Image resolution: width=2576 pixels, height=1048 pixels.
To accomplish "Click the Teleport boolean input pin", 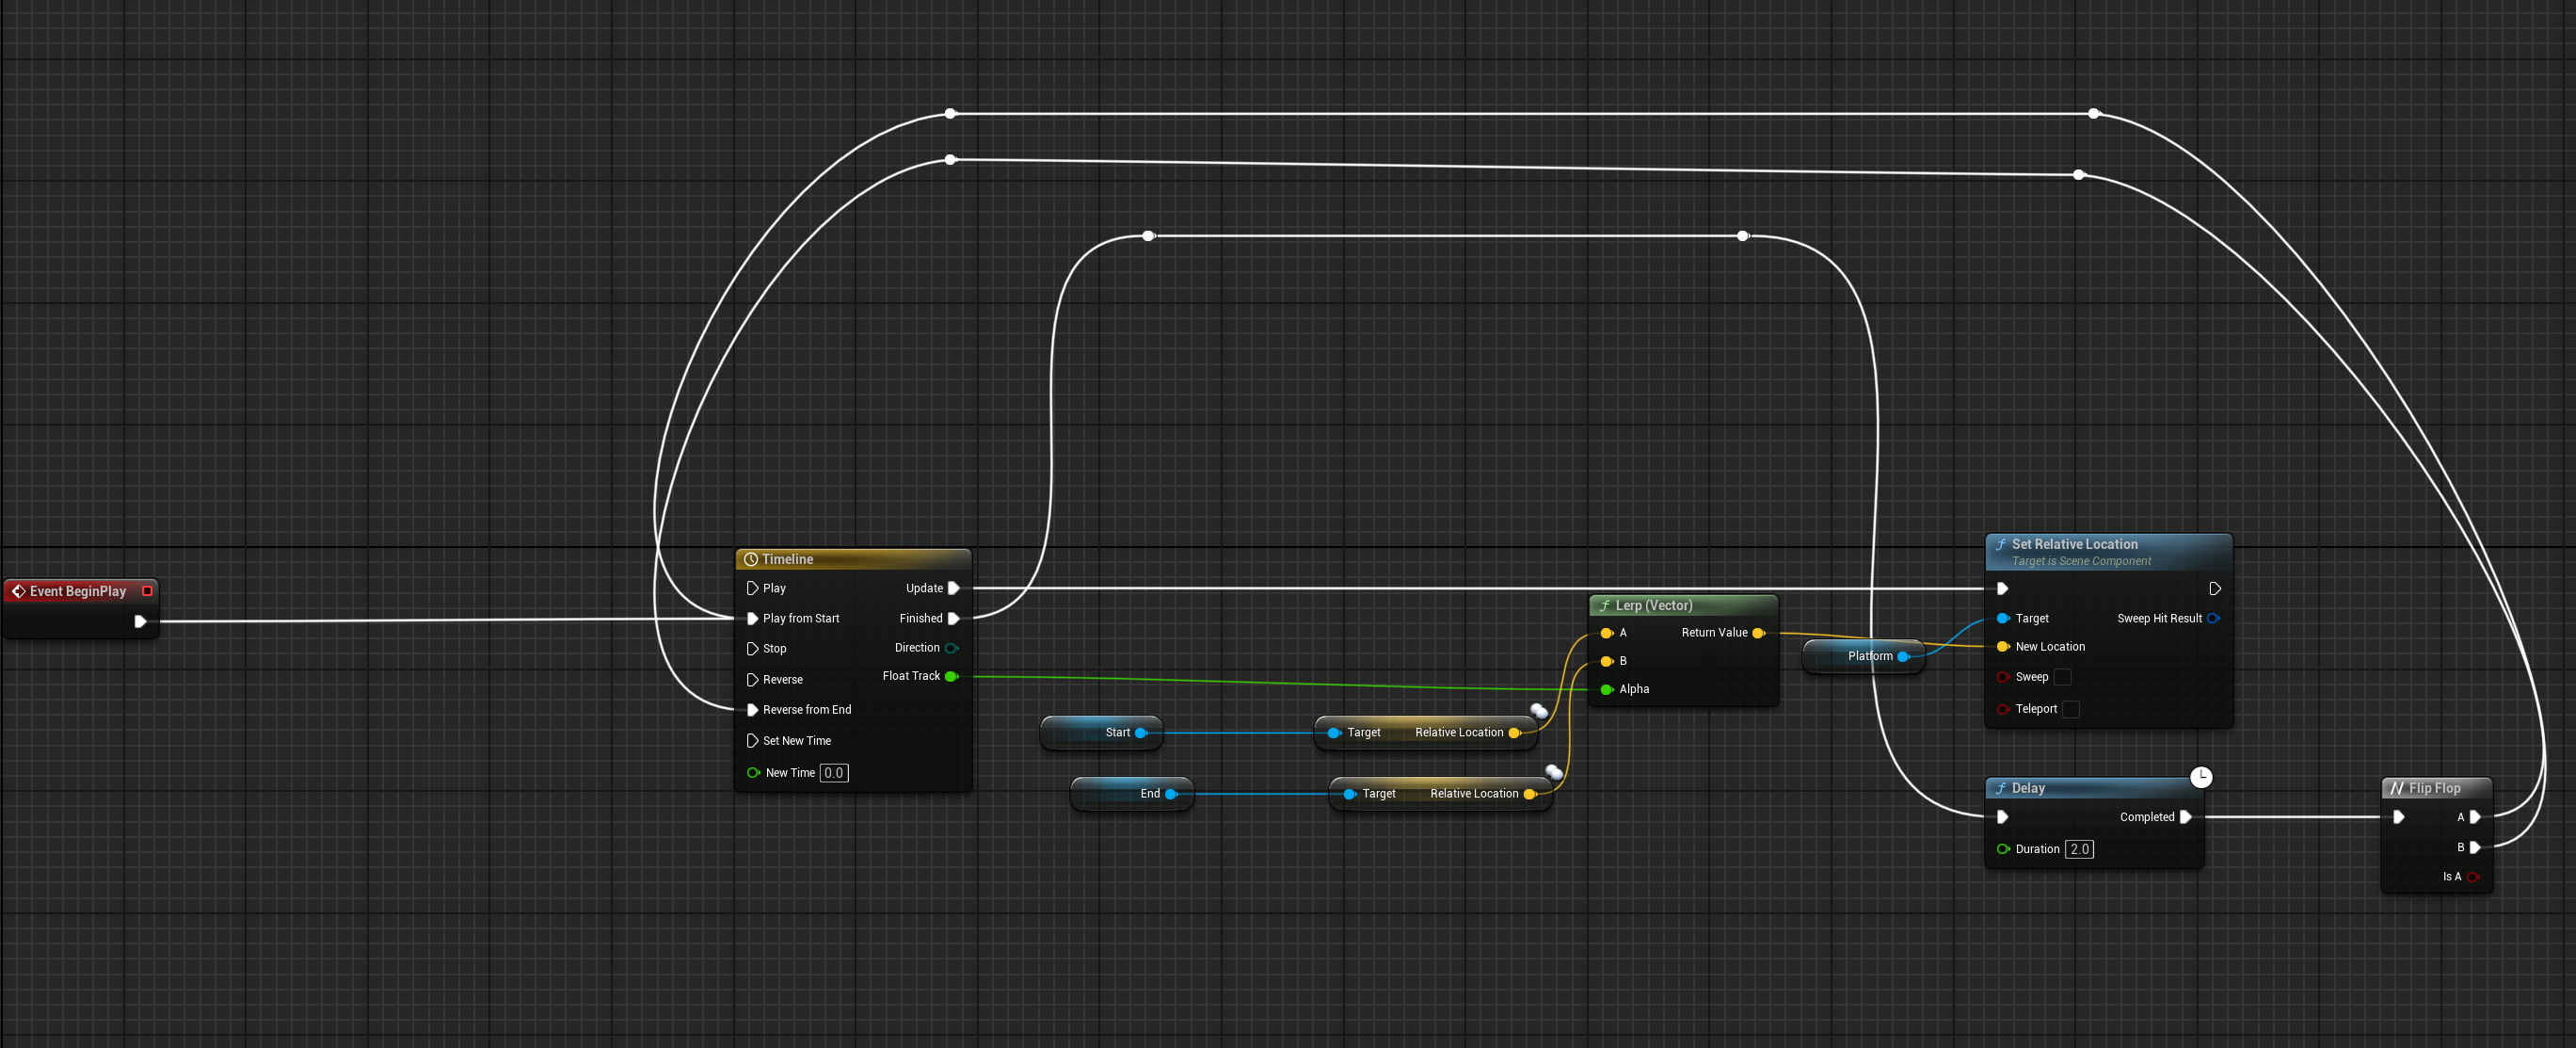I will (2003, 709).
